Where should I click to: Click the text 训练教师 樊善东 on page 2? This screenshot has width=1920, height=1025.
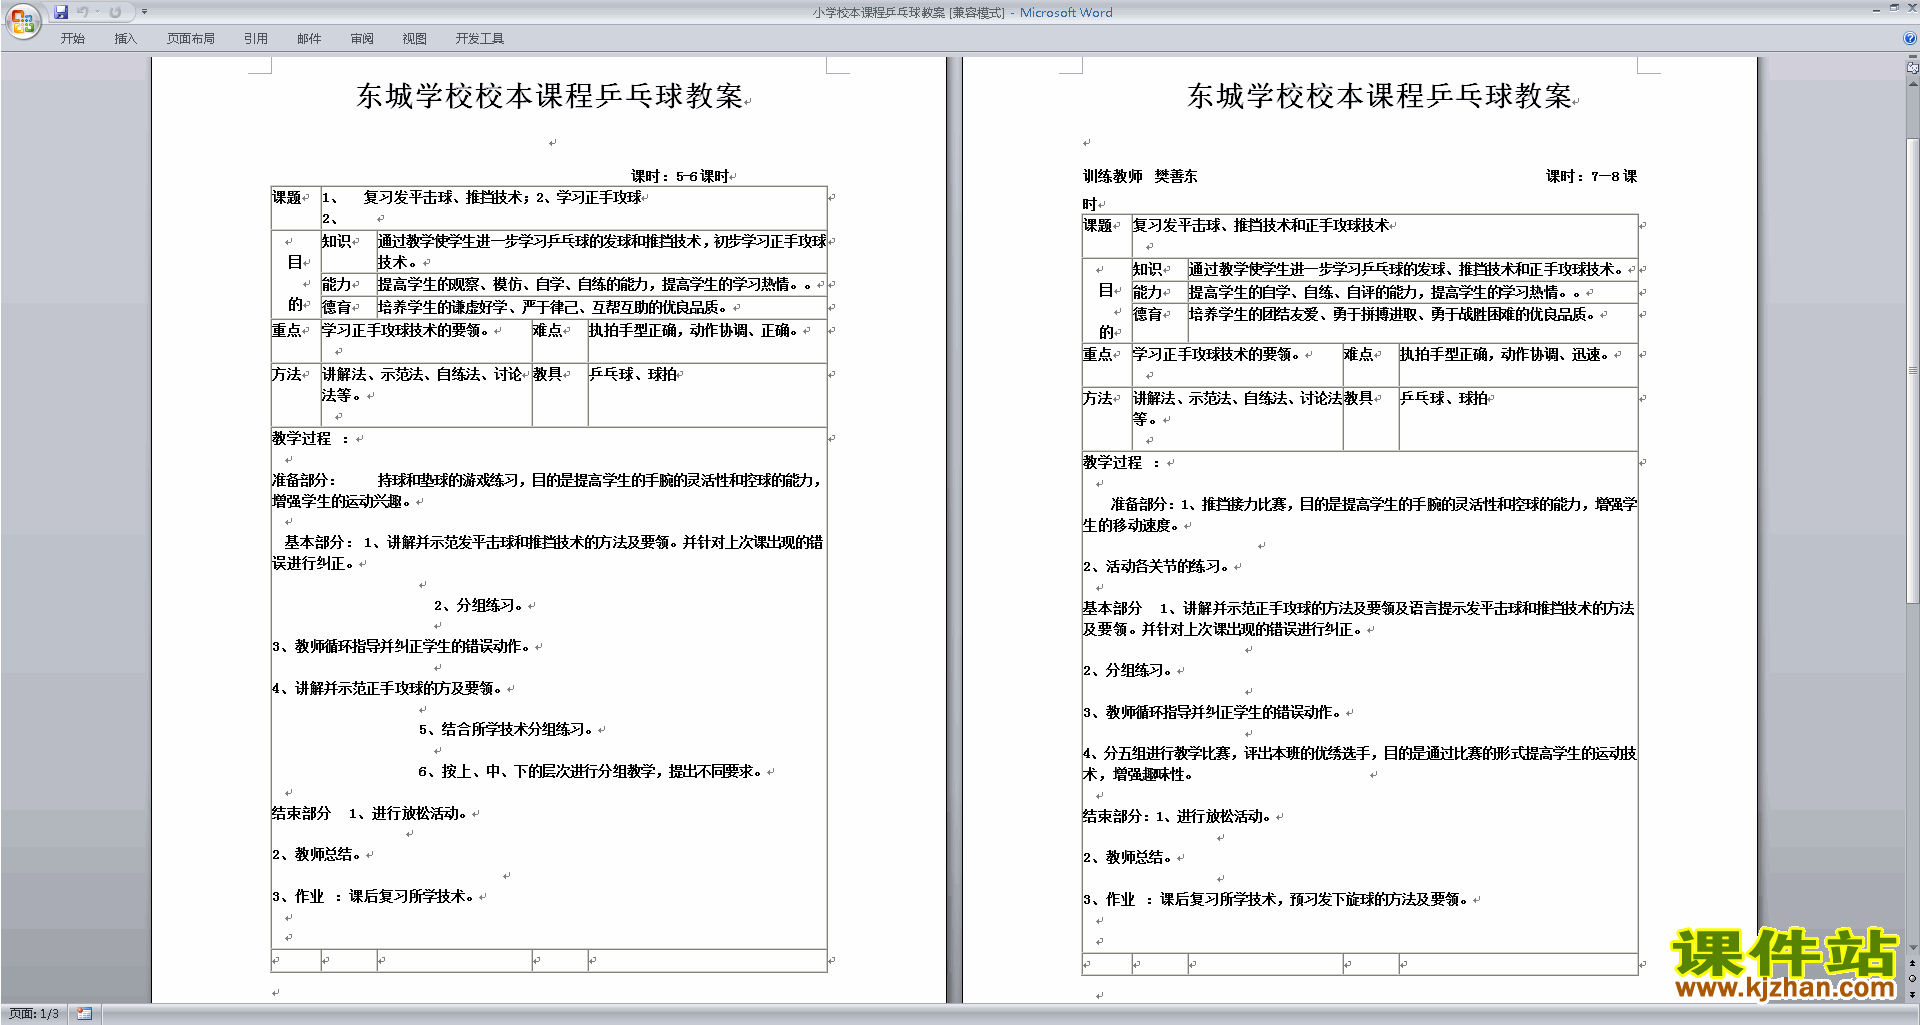(1140, 176)
